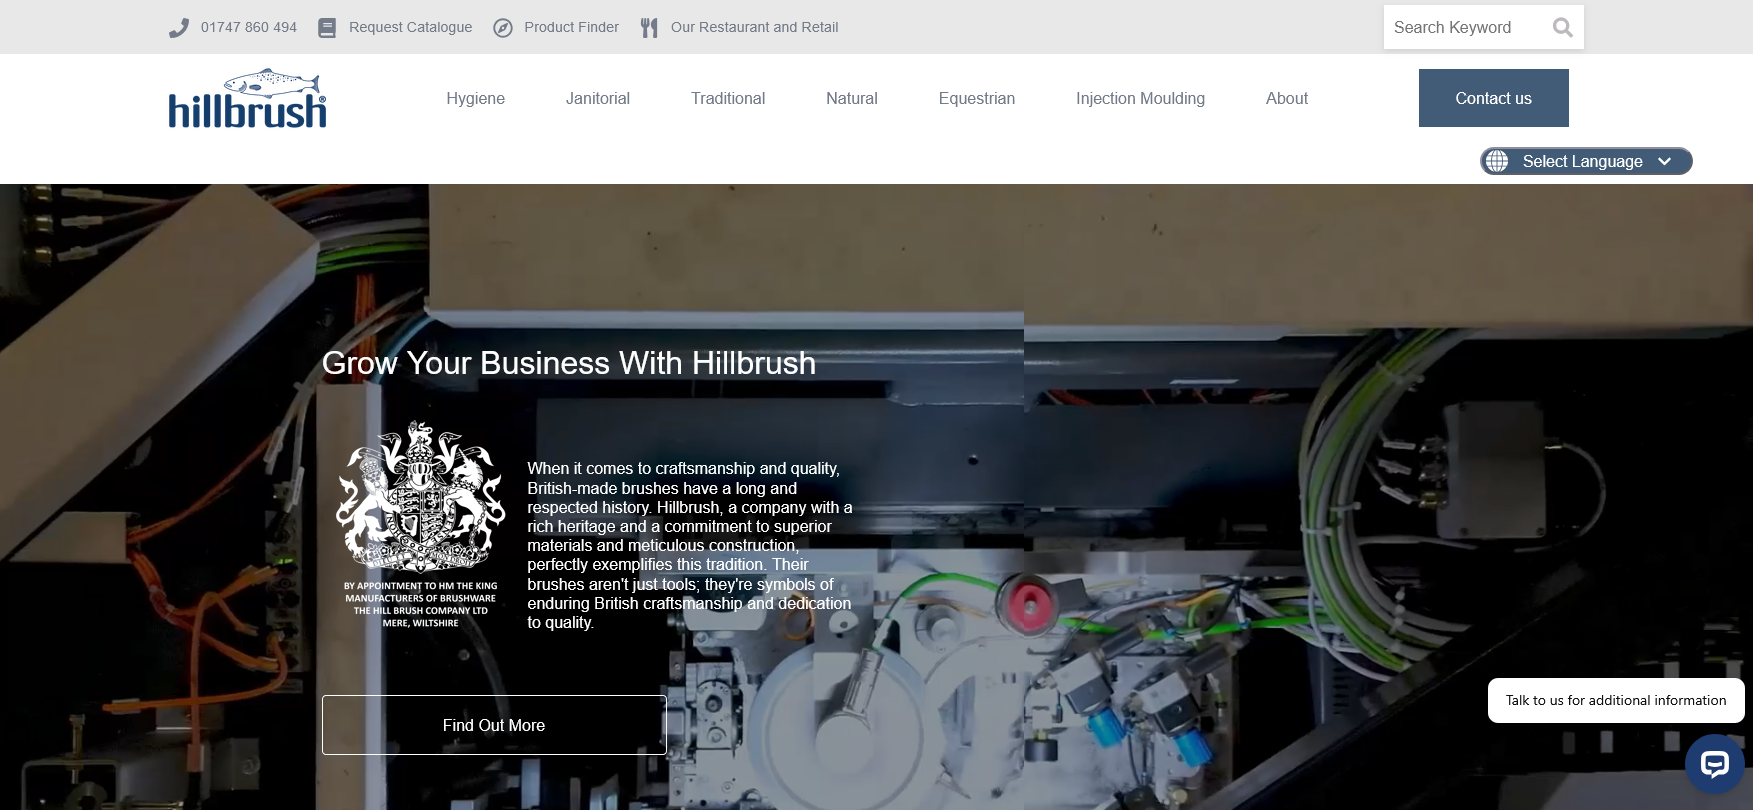
Task: Open the live chat bubble icon
Action: pyautogui.click(x=1715, y=765)
